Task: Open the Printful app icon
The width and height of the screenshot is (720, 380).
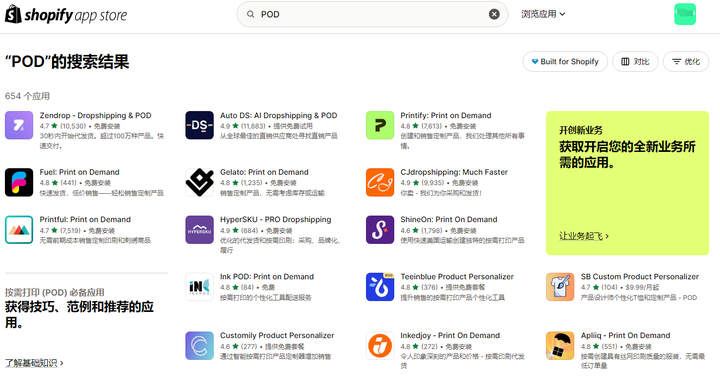Action: coord(19,229)
